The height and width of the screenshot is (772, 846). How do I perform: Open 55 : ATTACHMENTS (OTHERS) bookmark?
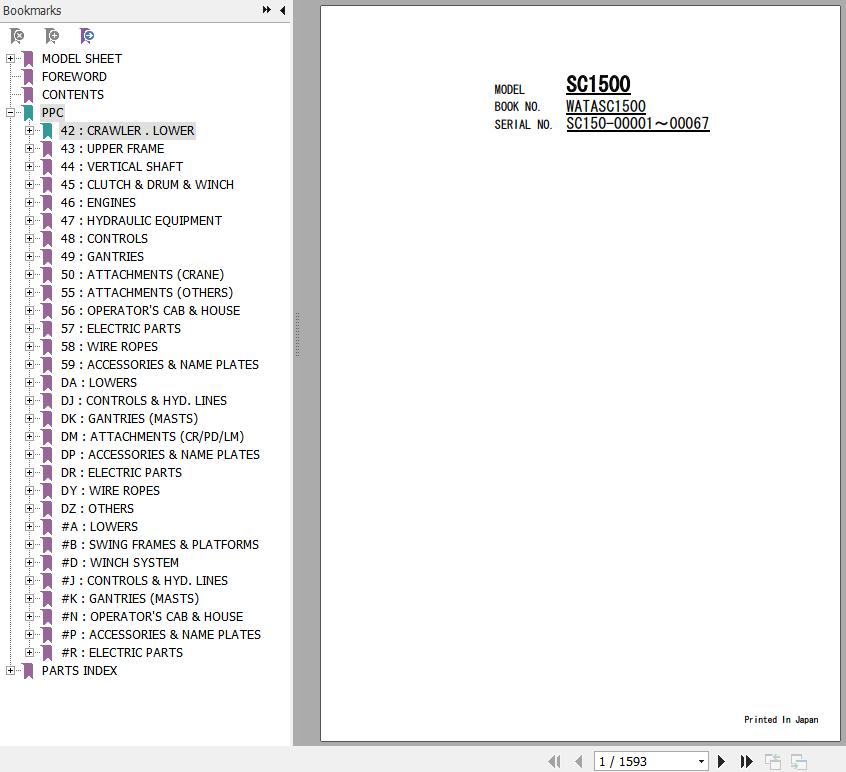tap(147, 292)
